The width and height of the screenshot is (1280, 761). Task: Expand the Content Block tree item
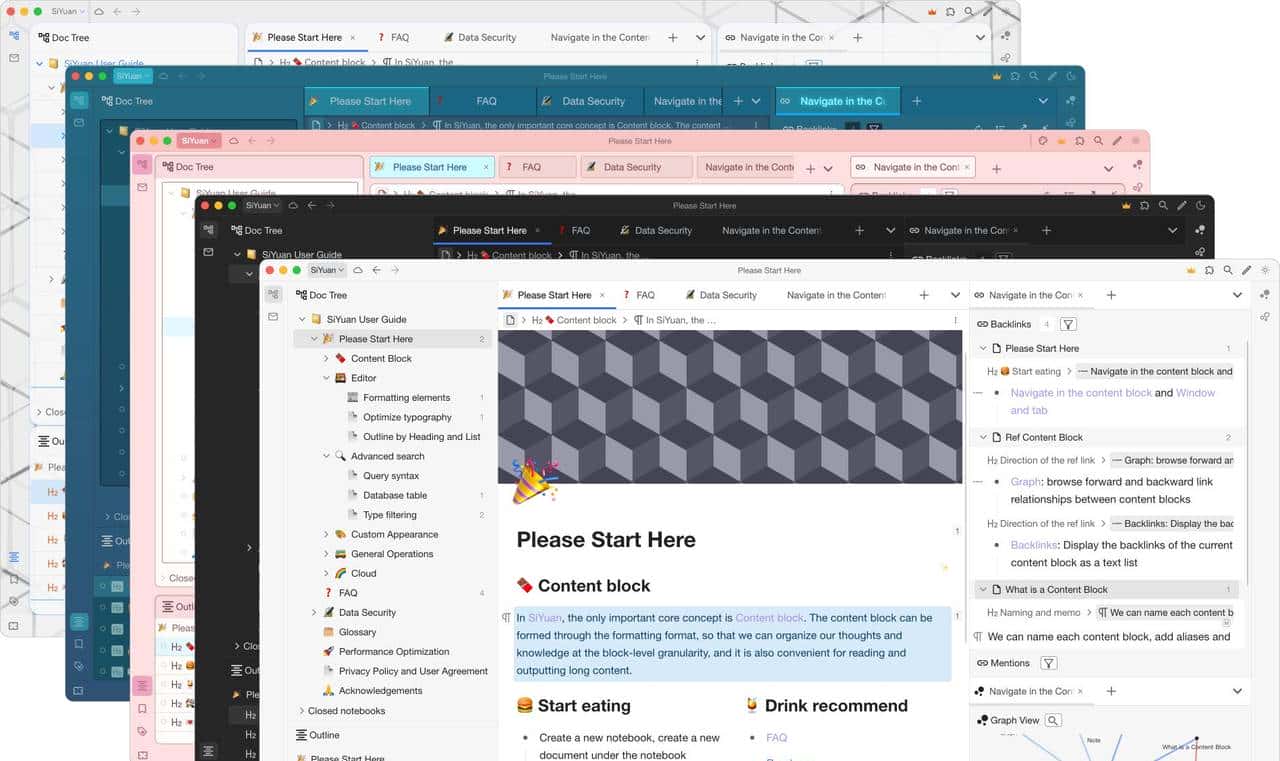pyautogui.click(x=326, y=358)
